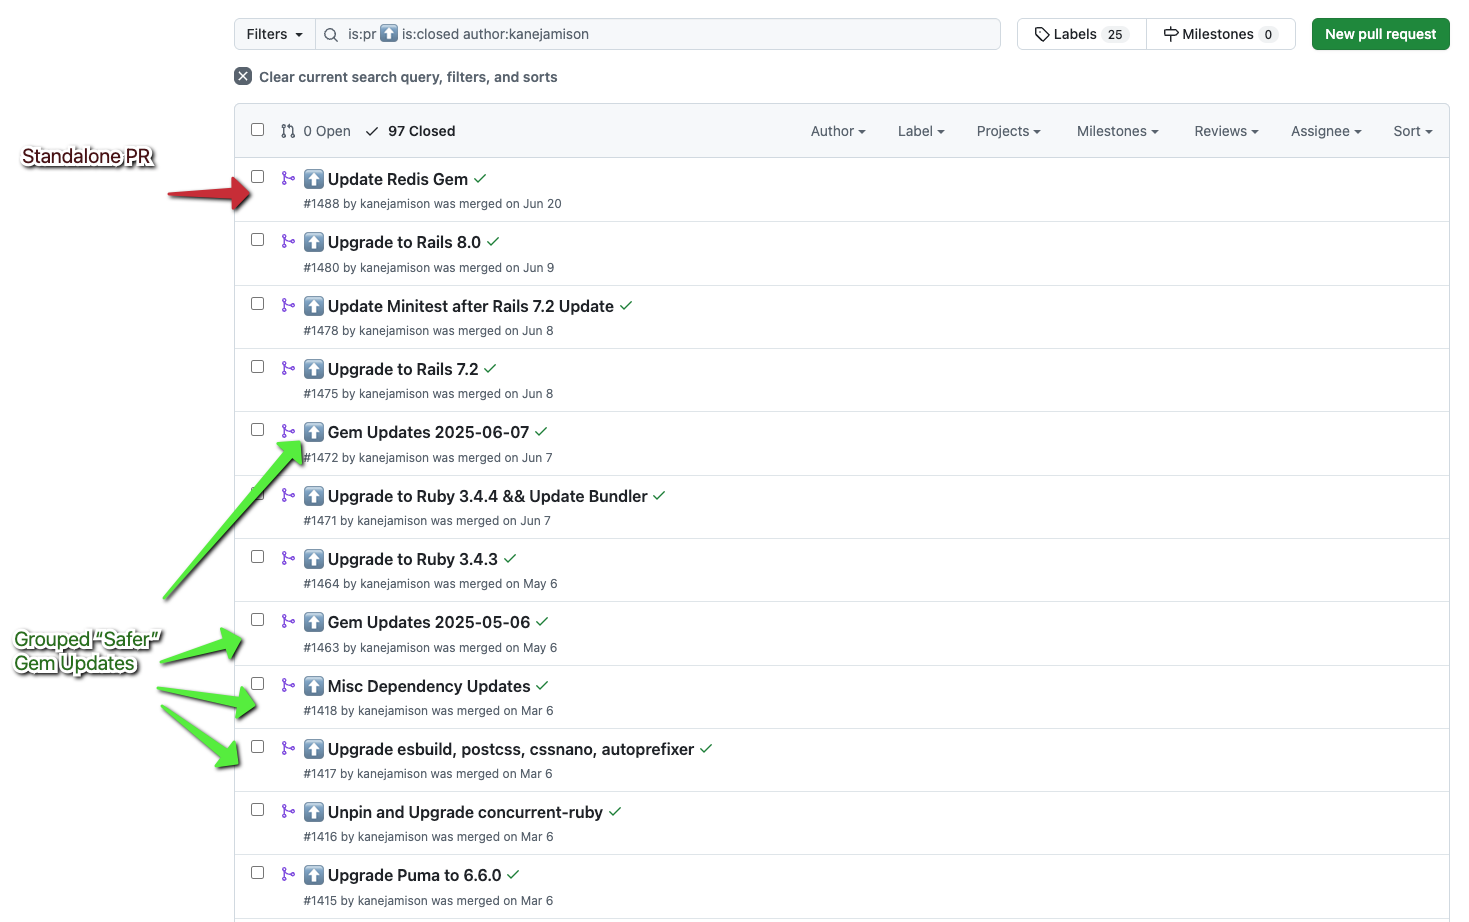Open the Gem Updates 2025-06-07 pull request
The height and width of the screenshot is (922, 1469).
coord(428,432)
